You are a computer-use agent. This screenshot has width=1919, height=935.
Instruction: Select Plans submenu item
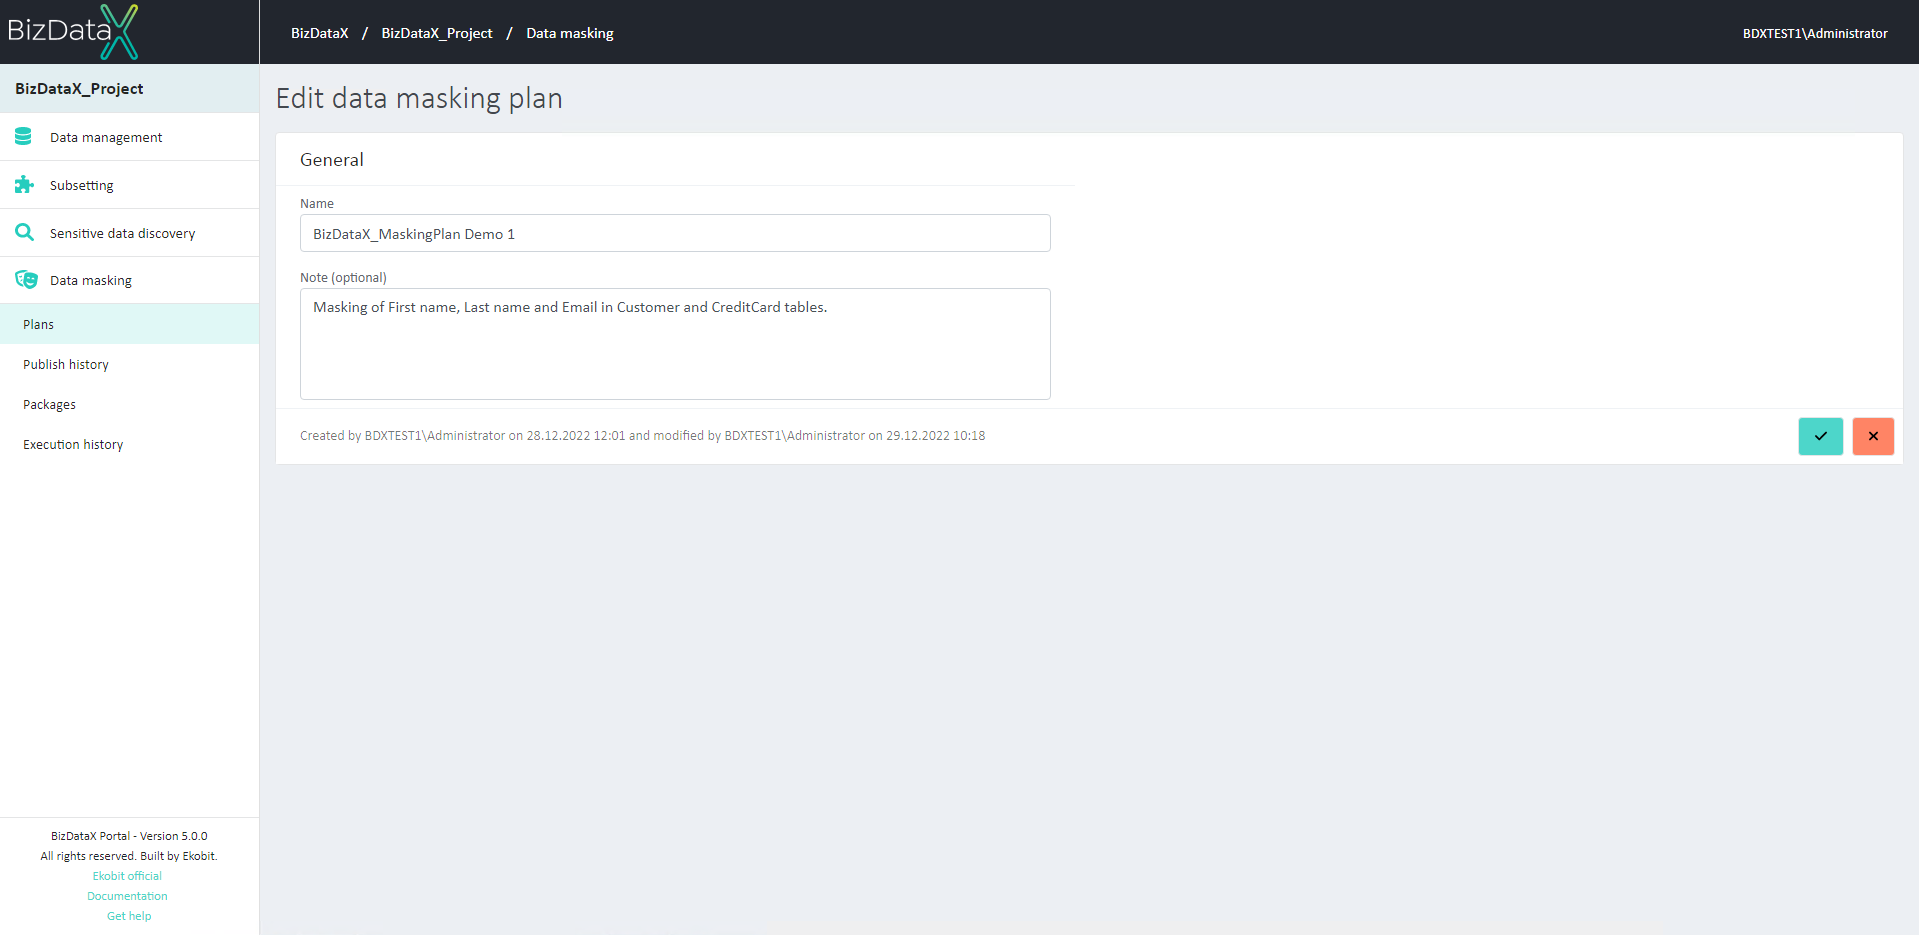(x=129, y=324)
